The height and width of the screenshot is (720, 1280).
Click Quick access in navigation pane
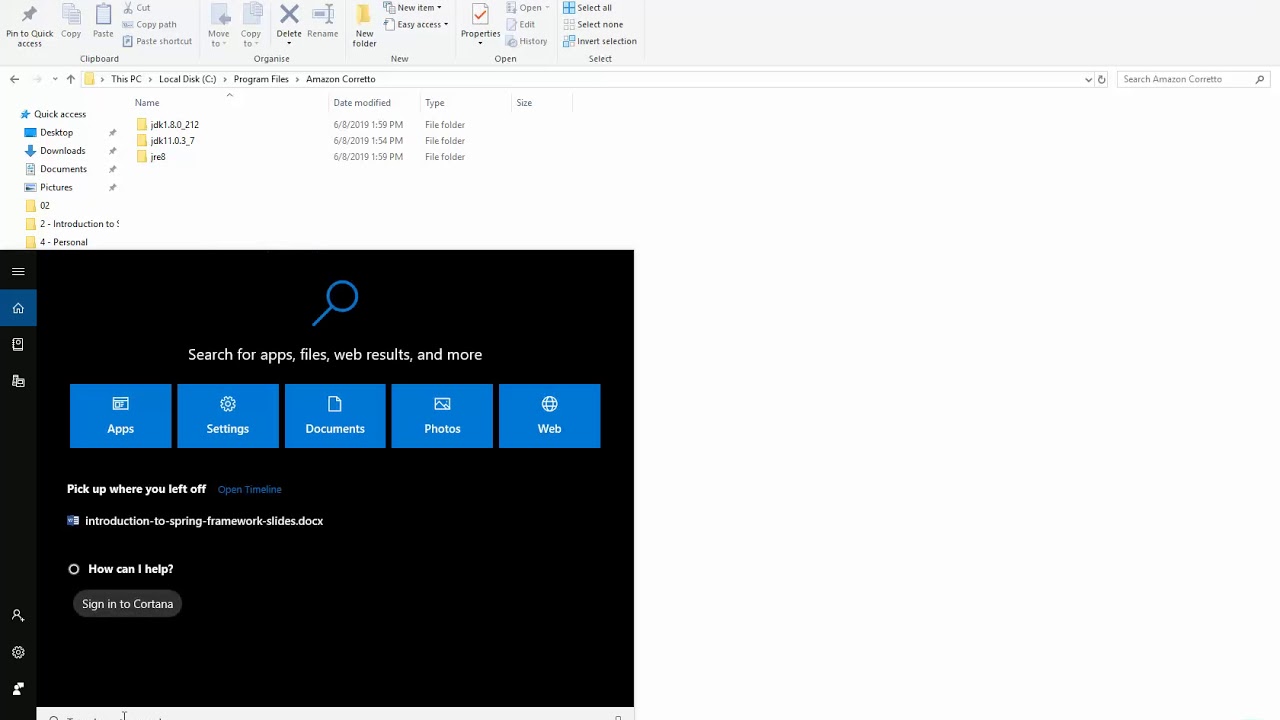[60, 114]
